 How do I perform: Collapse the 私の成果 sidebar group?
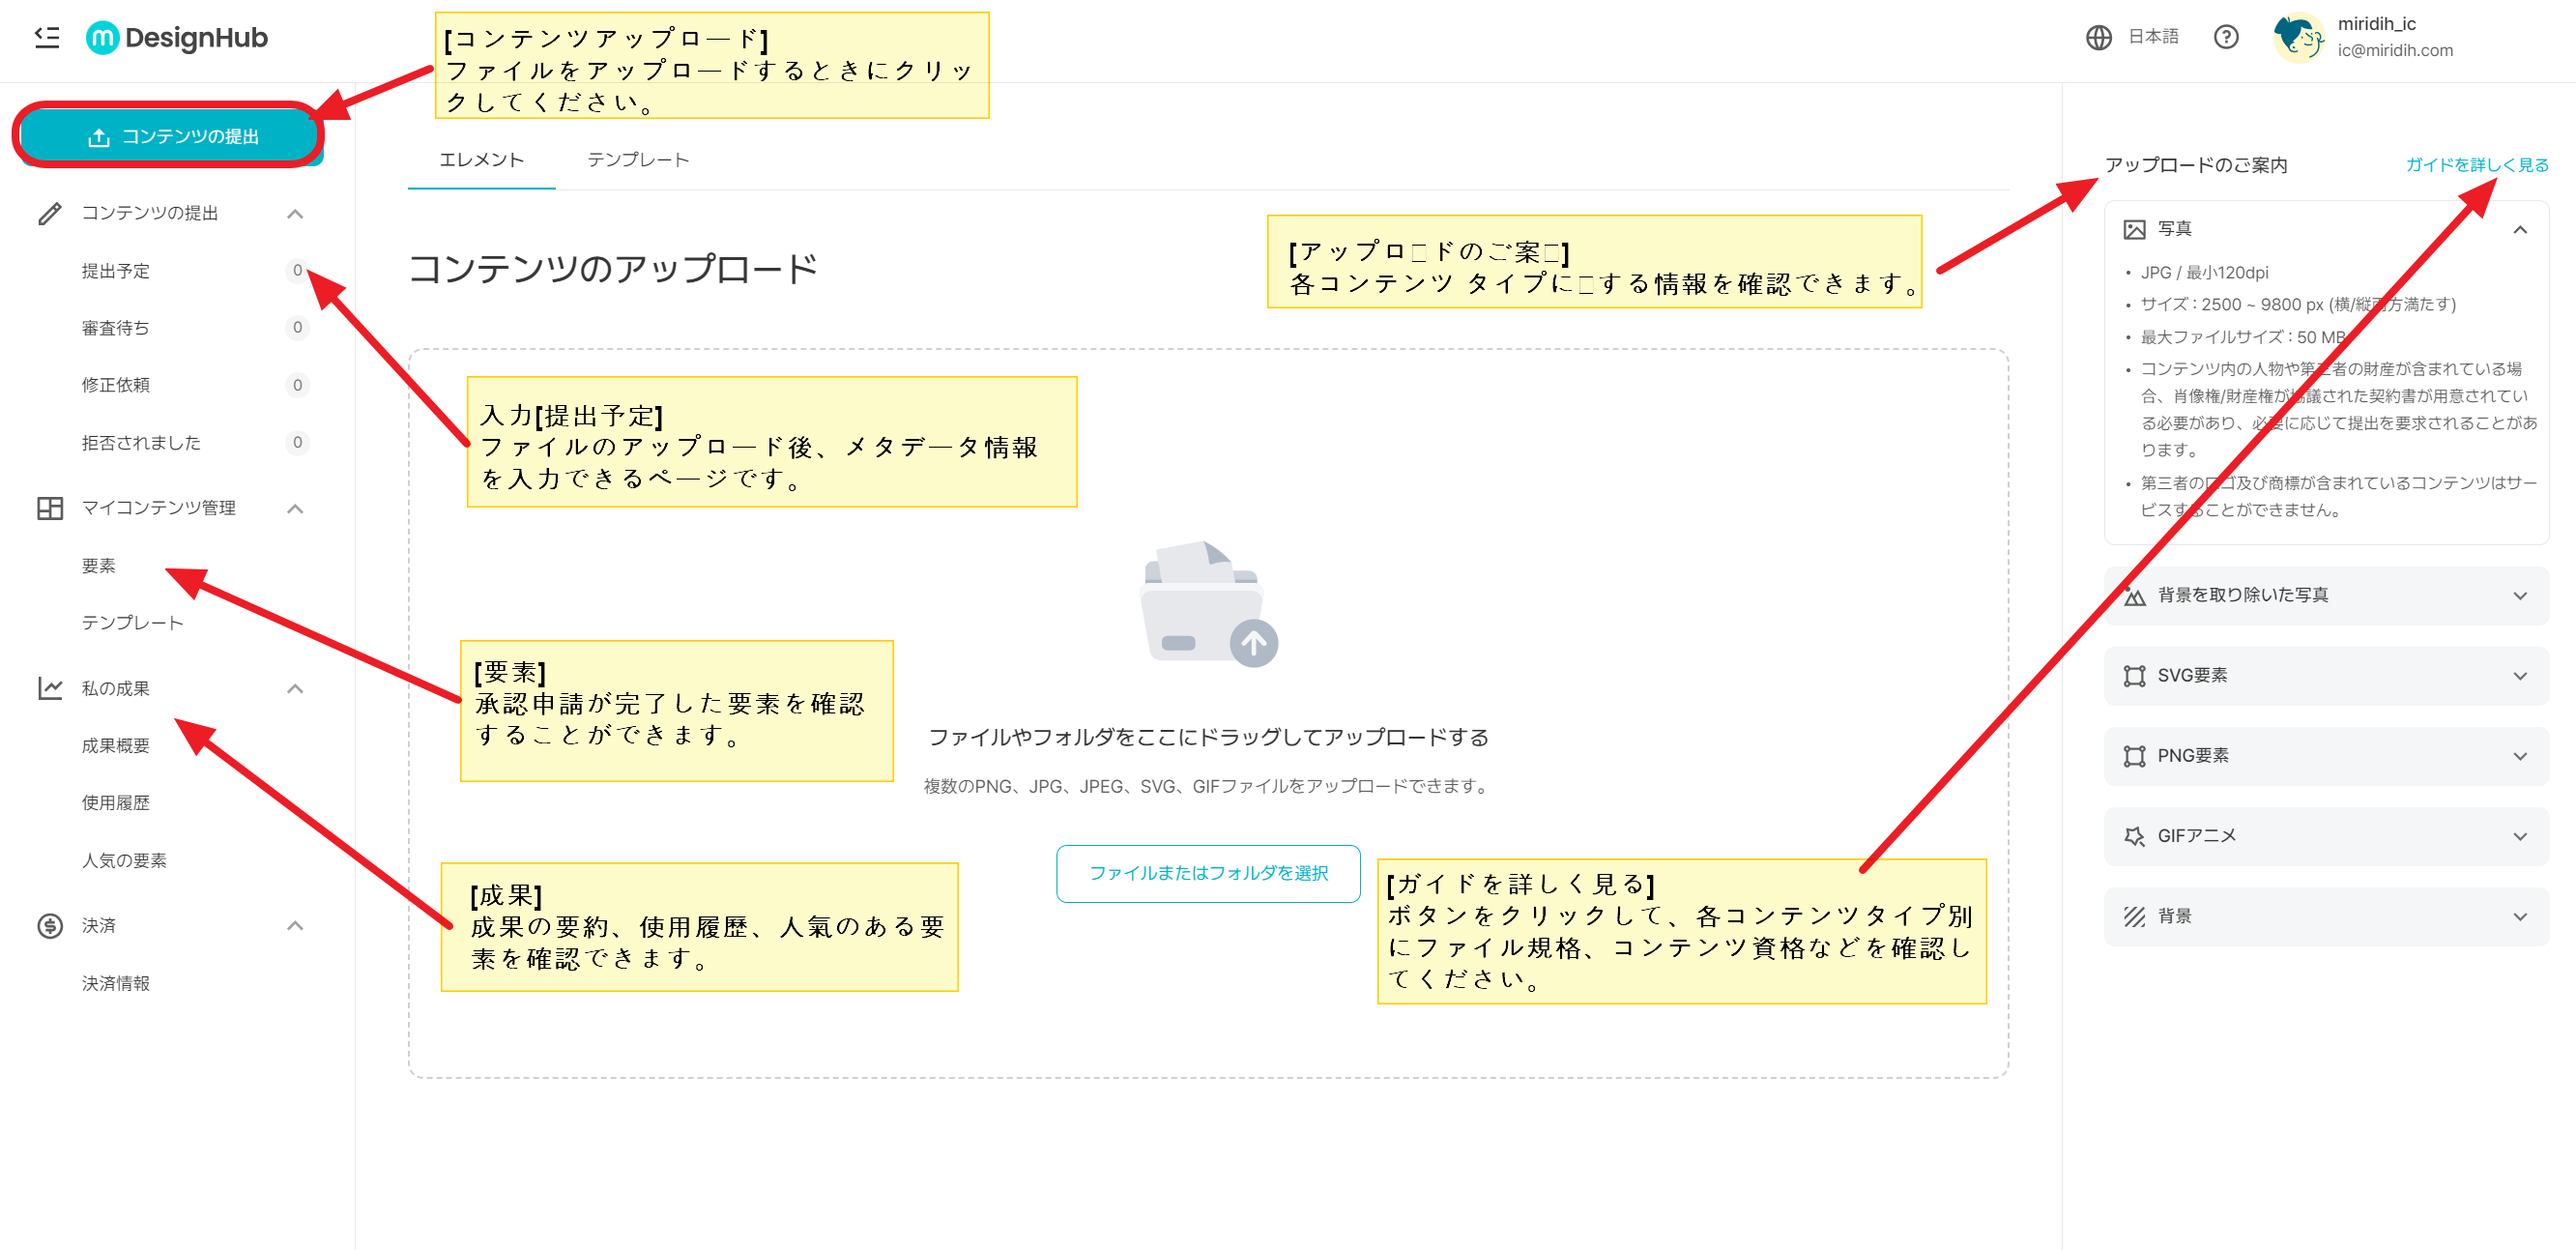point(295,688)
